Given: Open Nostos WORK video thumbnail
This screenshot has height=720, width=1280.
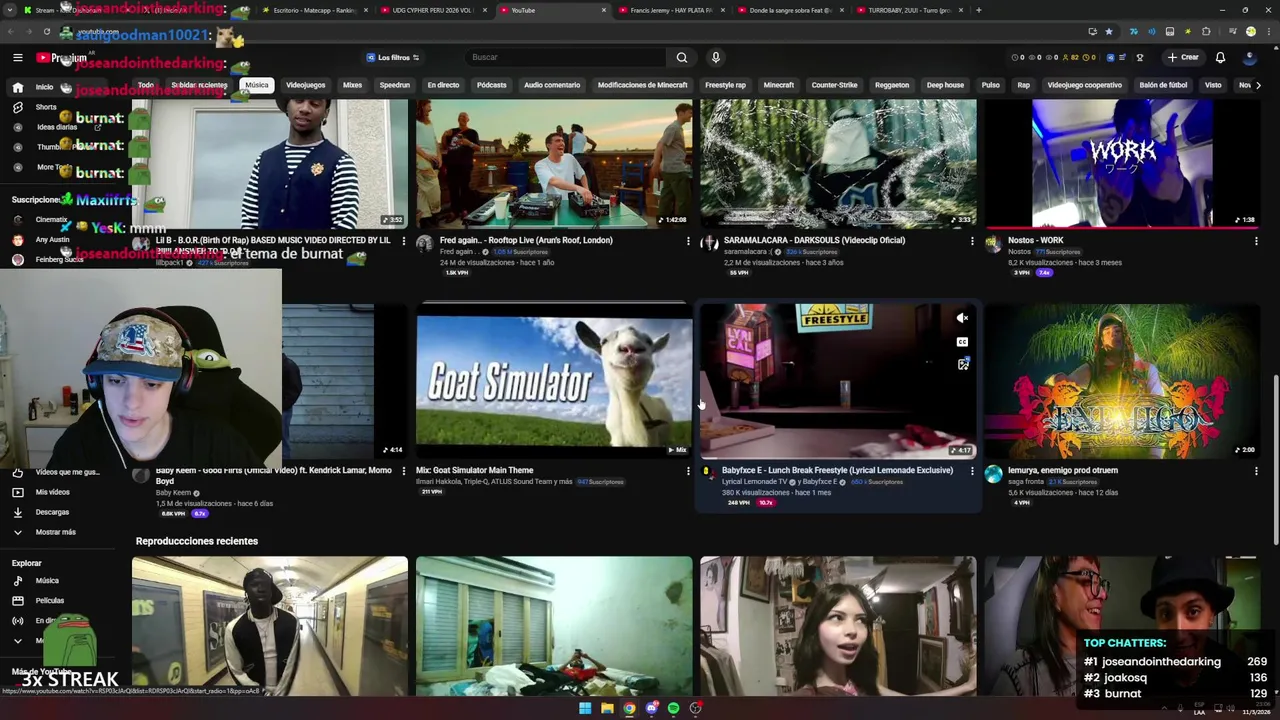Looking at the screenshot, I should coord(1122,164).
